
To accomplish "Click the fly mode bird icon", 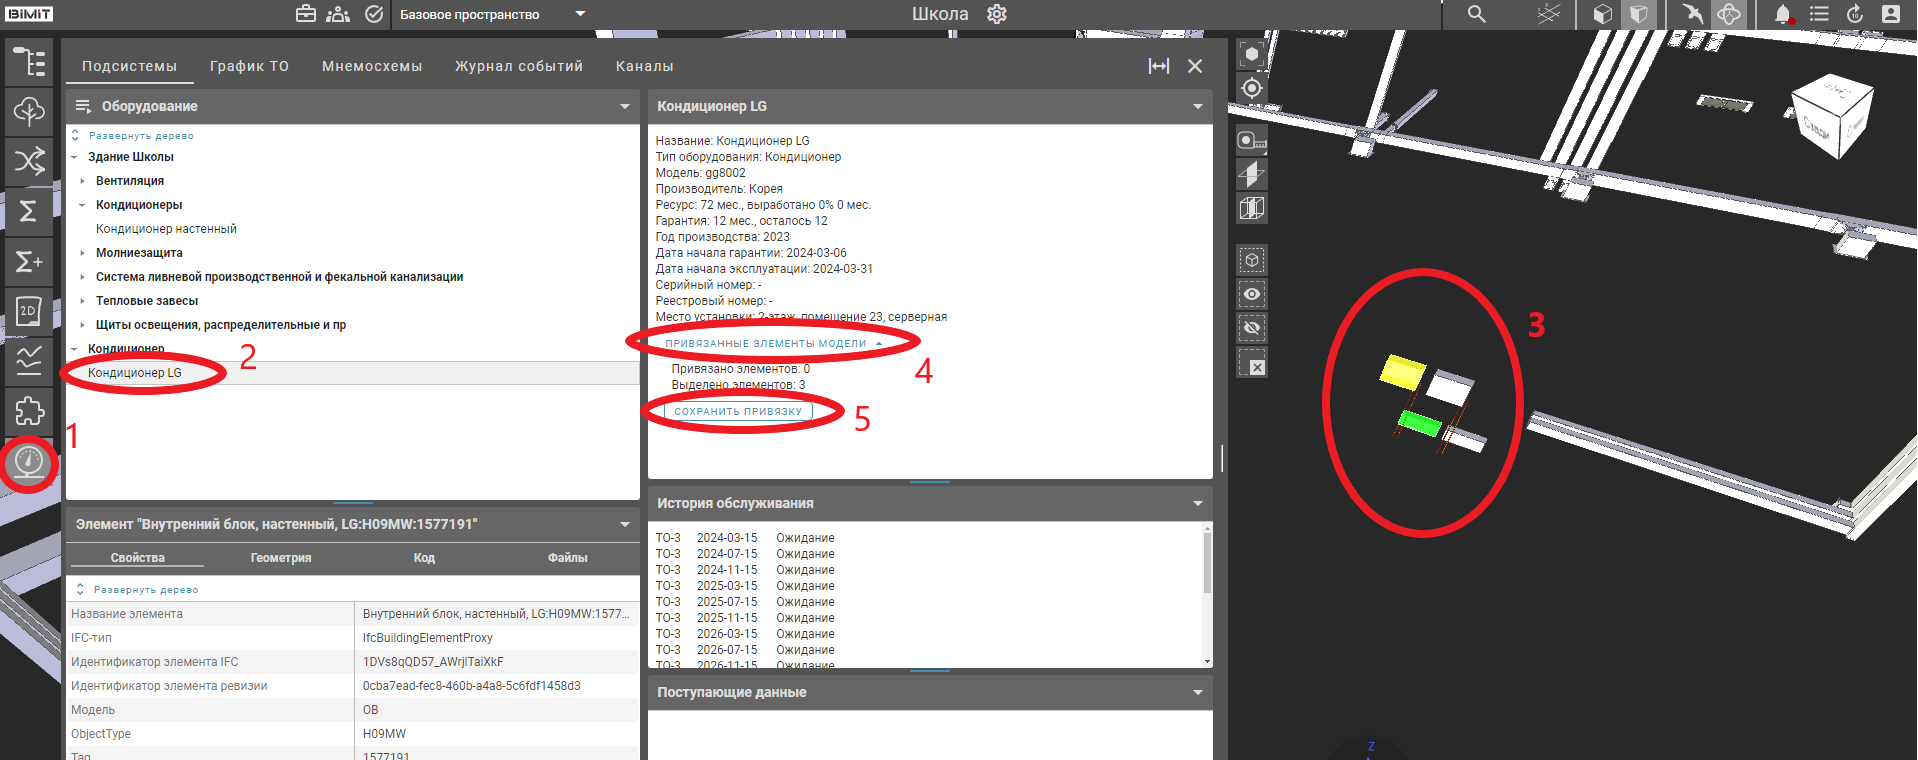I will [1692, 14].
